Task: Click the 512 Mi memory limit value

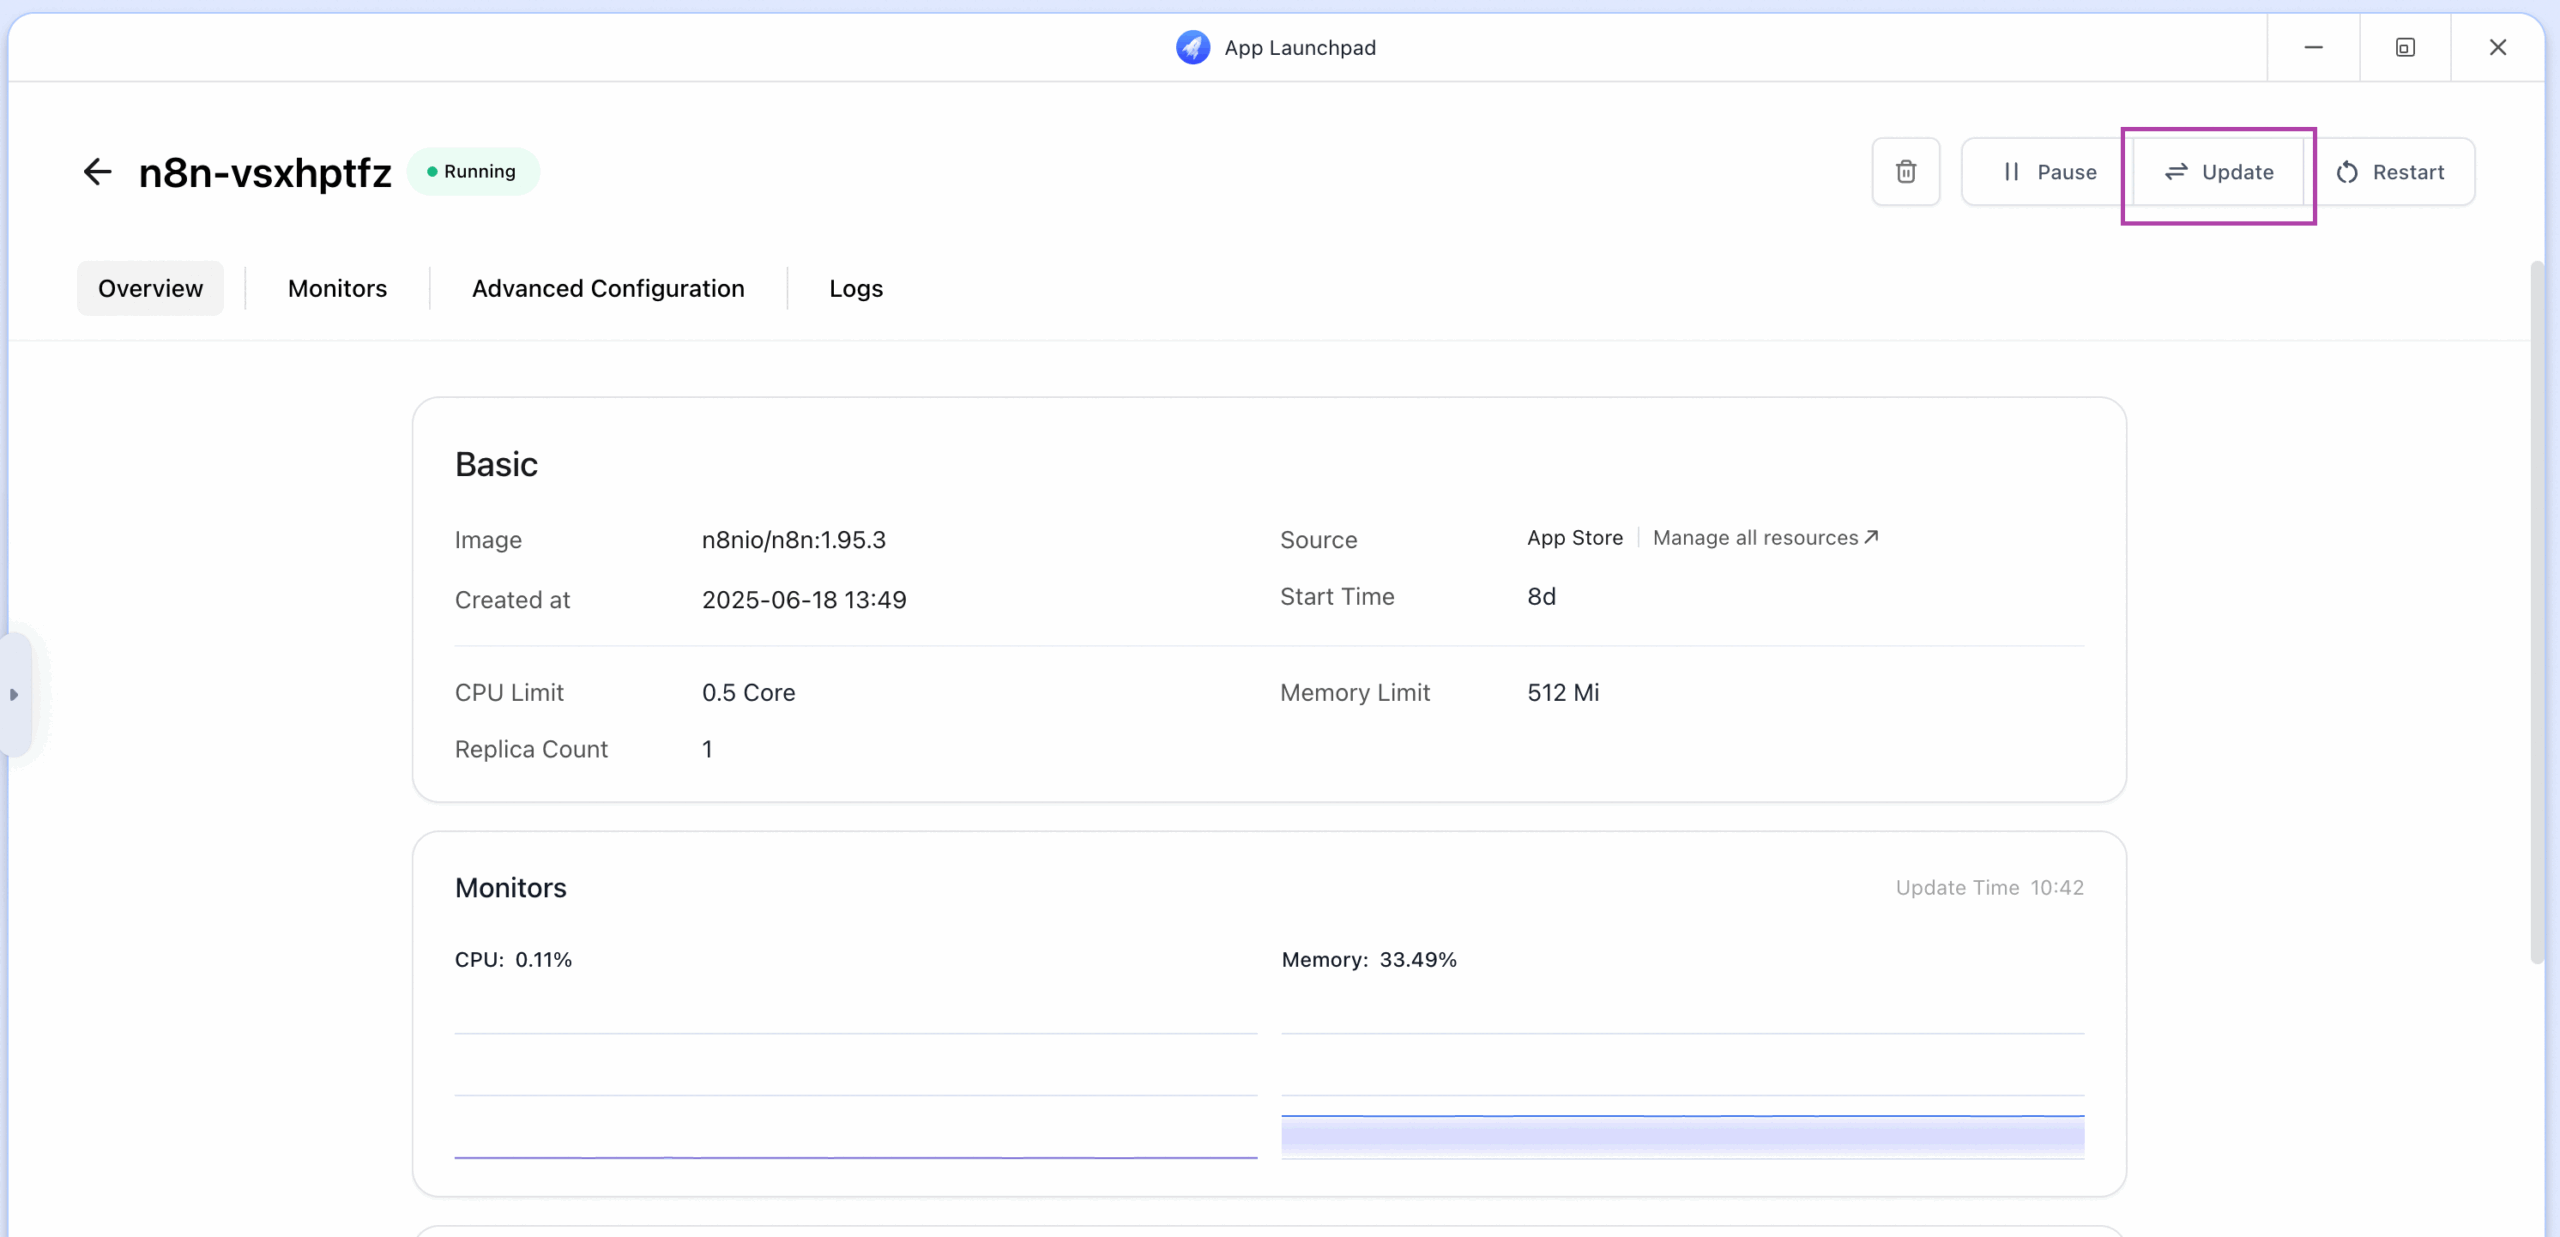Action: coord(1563,693)
